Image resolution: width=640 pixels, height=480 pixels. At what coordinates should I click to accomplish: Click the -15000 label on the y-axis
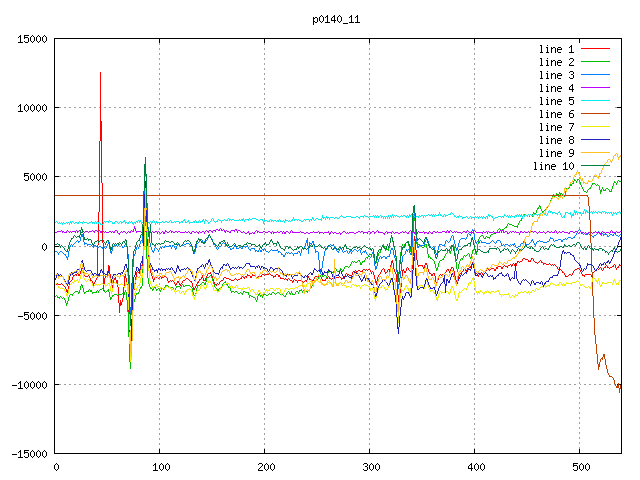click(28, 454)
